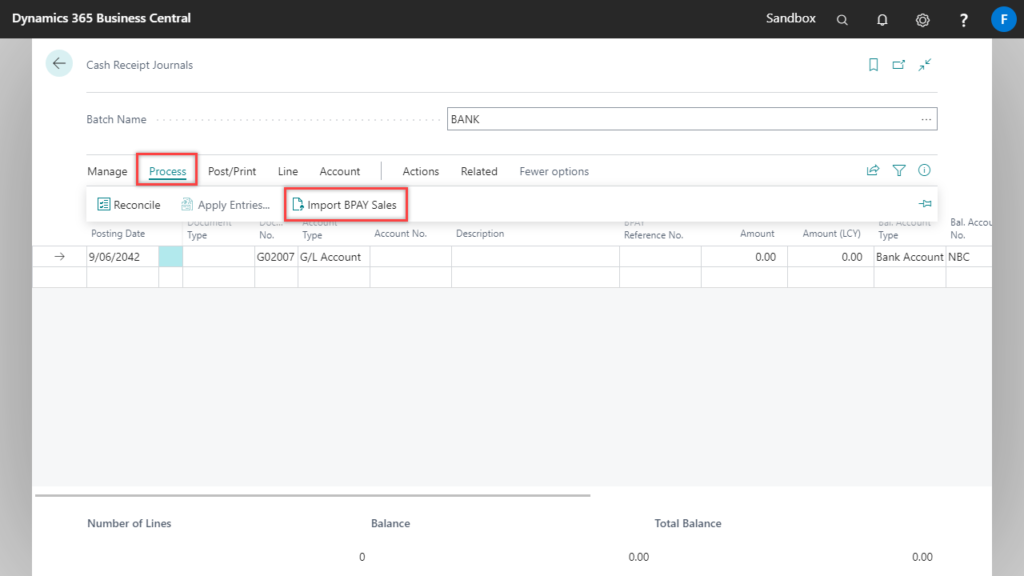Open the Actions menu
Screen dimensions: 1024x576
pos(420,171)
